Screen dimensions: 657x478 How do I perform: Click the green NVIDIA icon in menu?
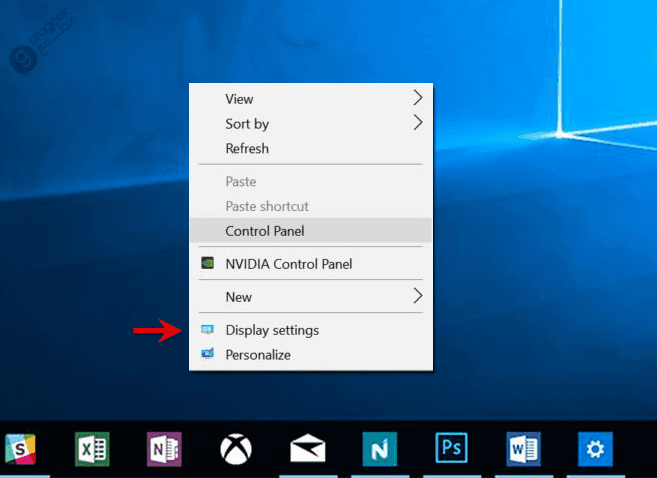[x=207, y=264]
